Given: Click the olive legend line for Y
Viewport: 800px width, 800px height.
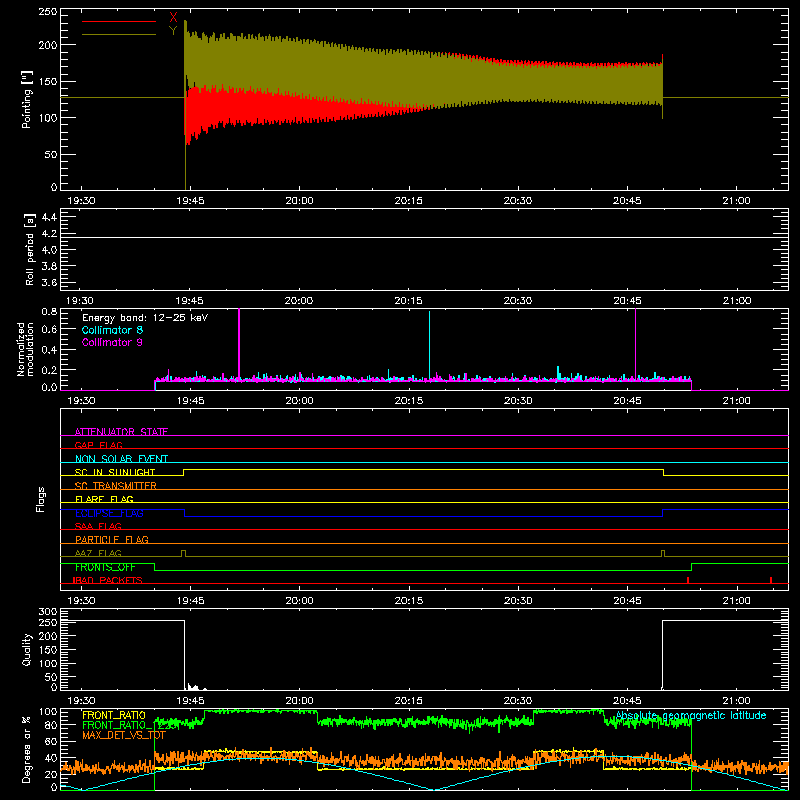Looking at the screenshot, I should 119,34.
